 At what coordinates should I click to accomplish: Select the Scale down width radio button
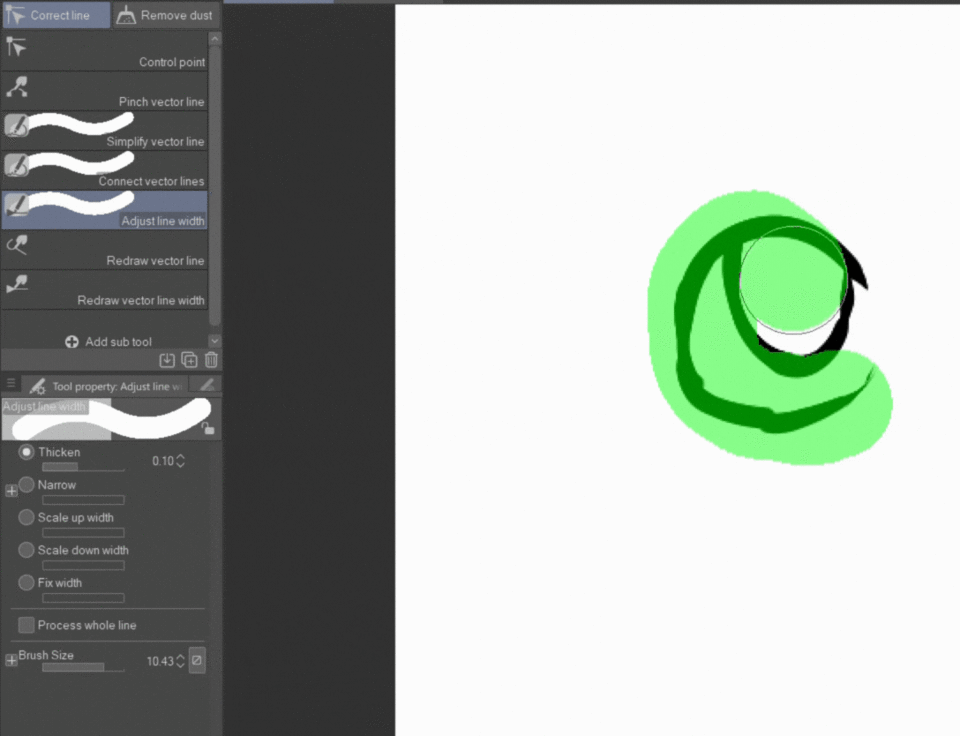pyautogui.click(x=26, y=550)
